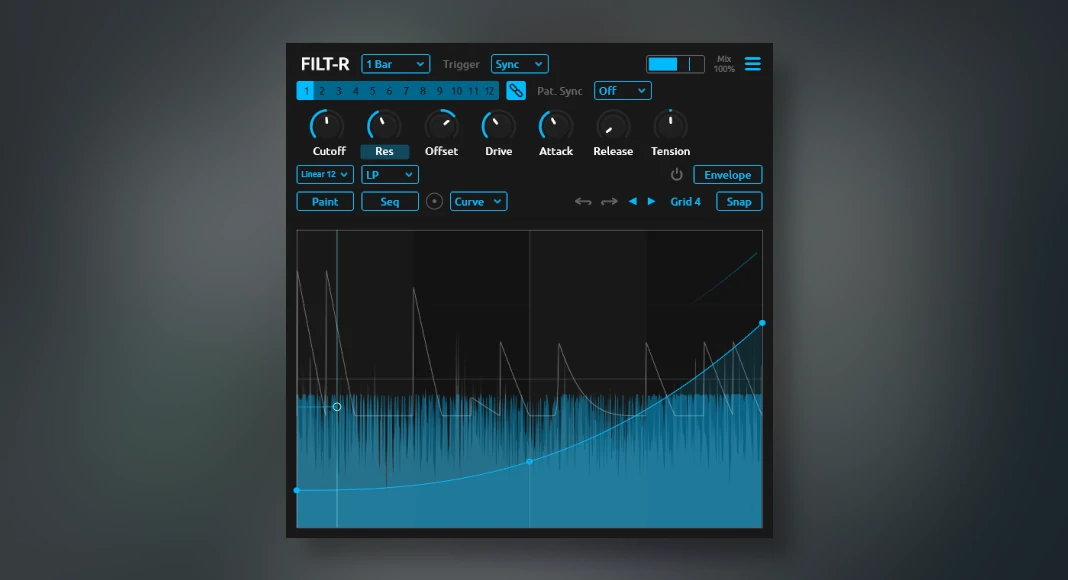Toggle Paint mode
1068x580 pixels.
tap(325, 202)
